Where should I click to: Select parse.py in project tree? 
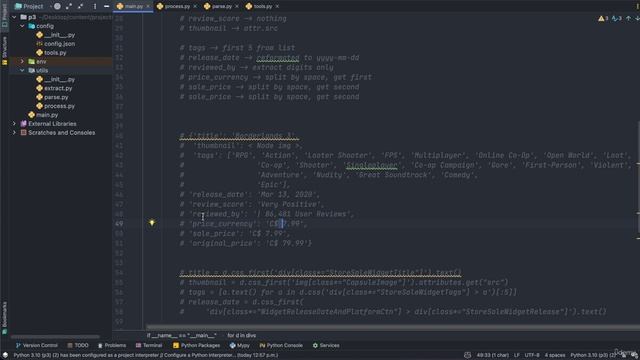56,97
